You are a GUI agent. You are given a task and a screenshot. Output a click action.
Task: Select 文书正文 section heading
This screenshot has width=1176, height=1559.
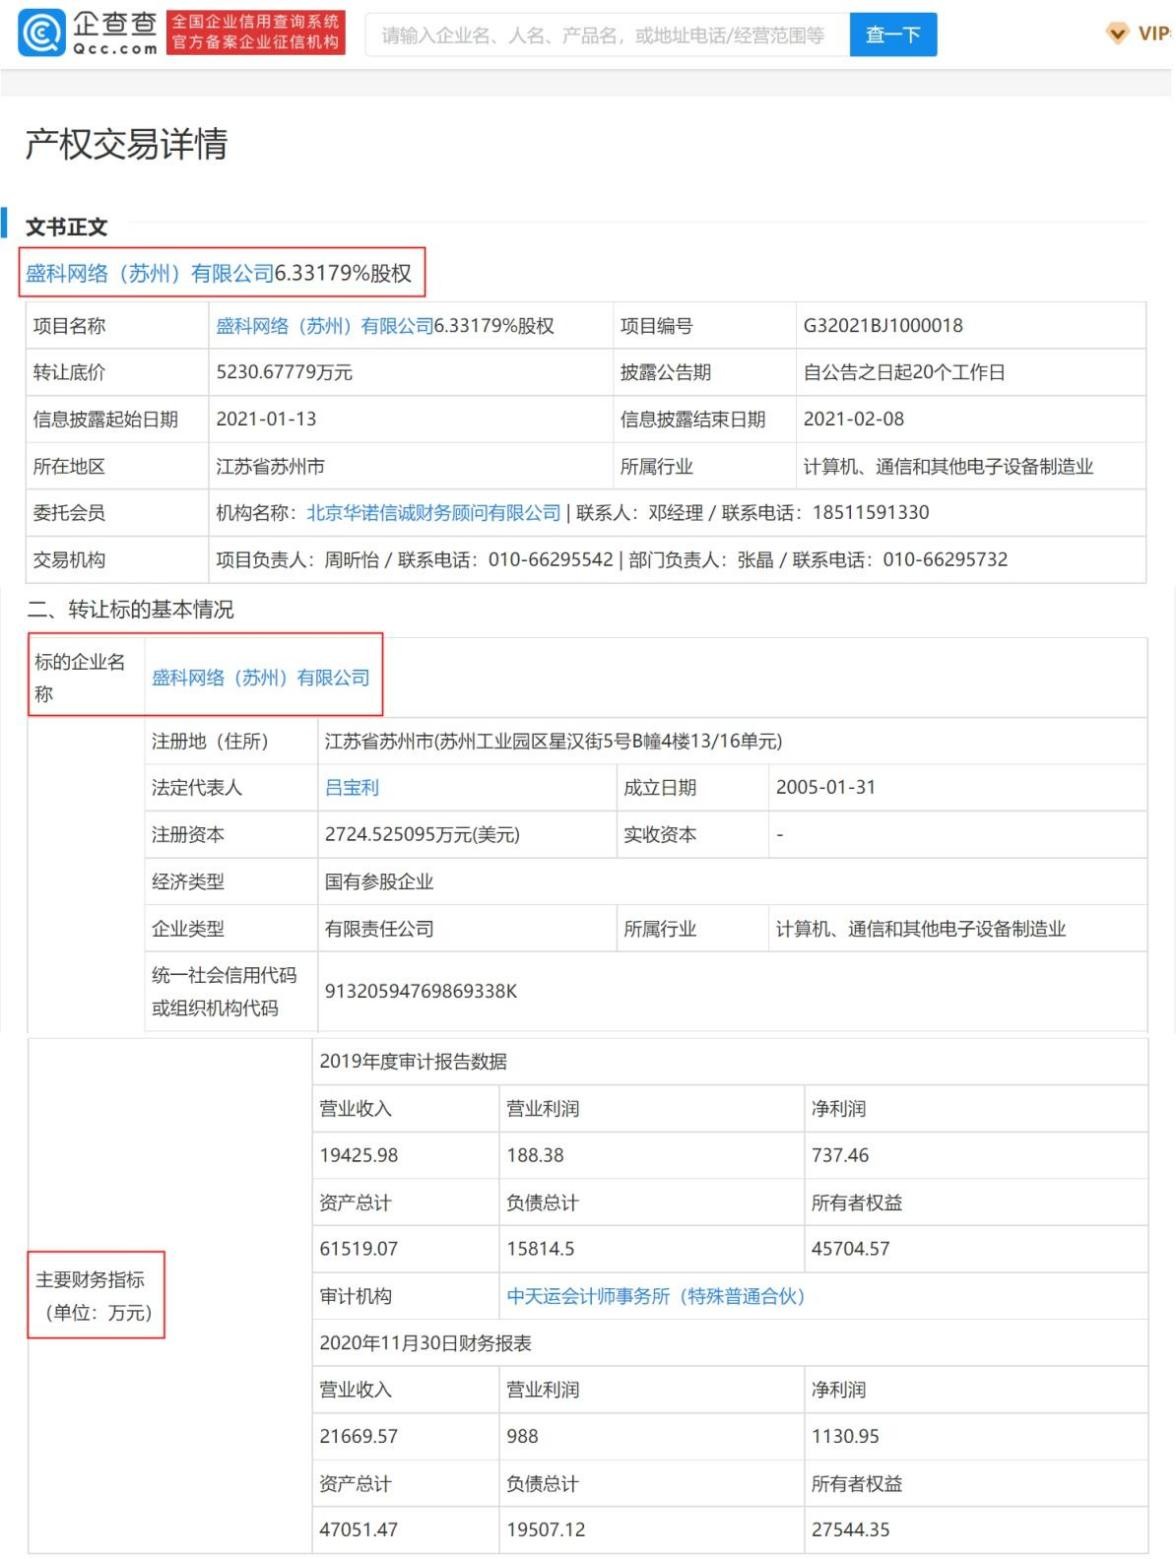(66, 227)
